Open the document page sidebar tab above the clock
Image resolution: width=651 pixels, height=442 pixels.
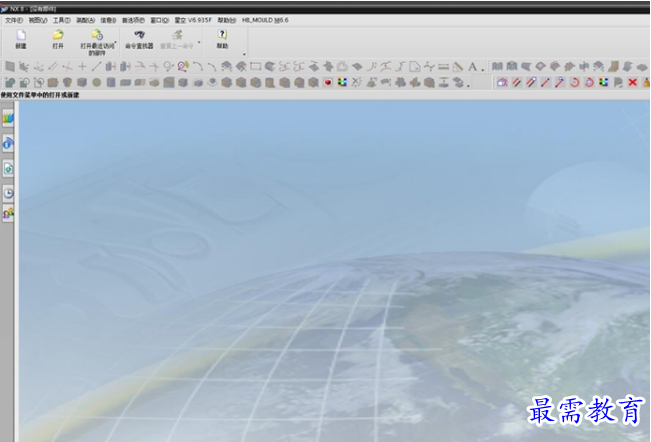(x=8, y=168)
